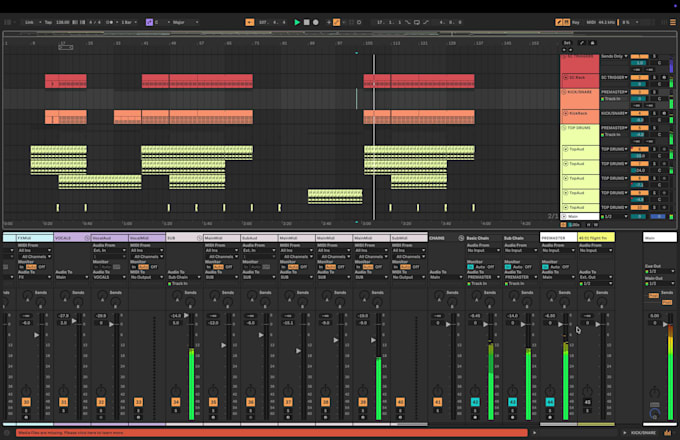Screen dimensions: 680x440
Task: Open the Major scale dropdown
Action: click(x=185, y=22)
